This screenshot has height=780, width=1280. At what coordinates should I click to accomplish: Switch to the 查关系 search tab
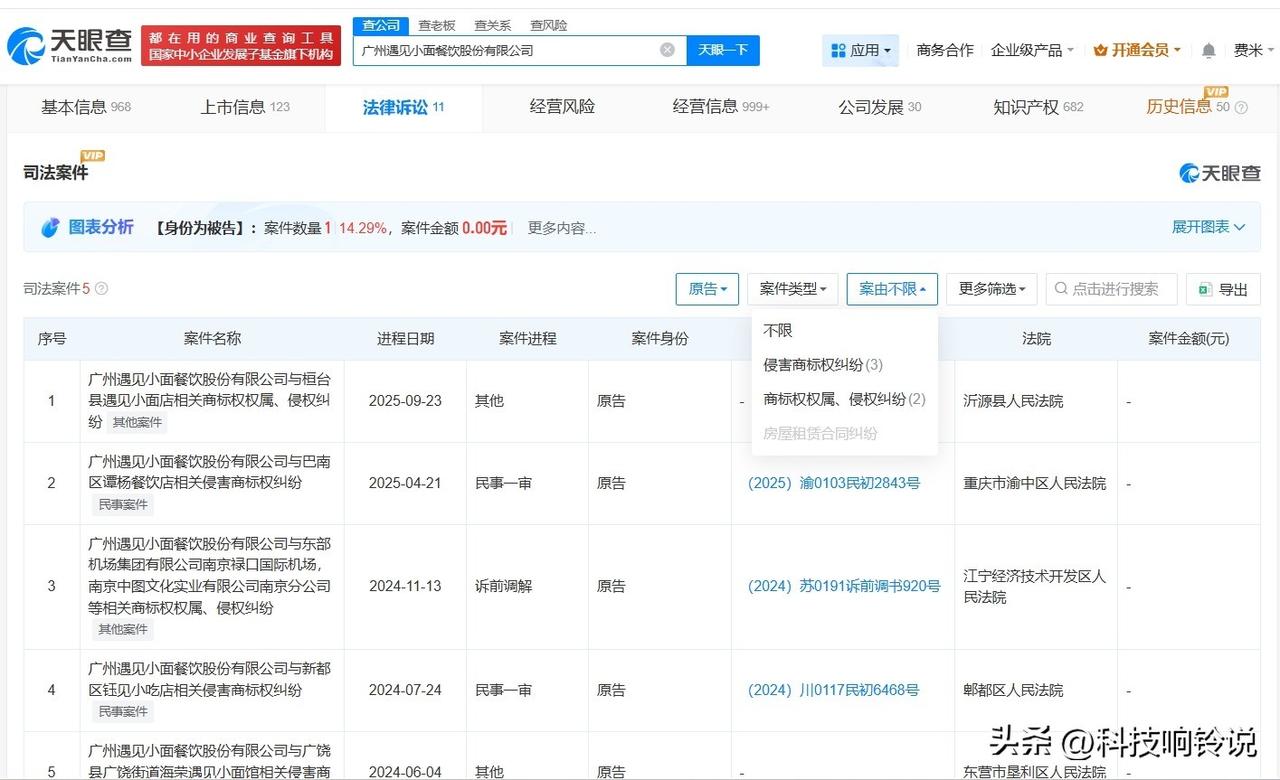(x=493, y=25)
